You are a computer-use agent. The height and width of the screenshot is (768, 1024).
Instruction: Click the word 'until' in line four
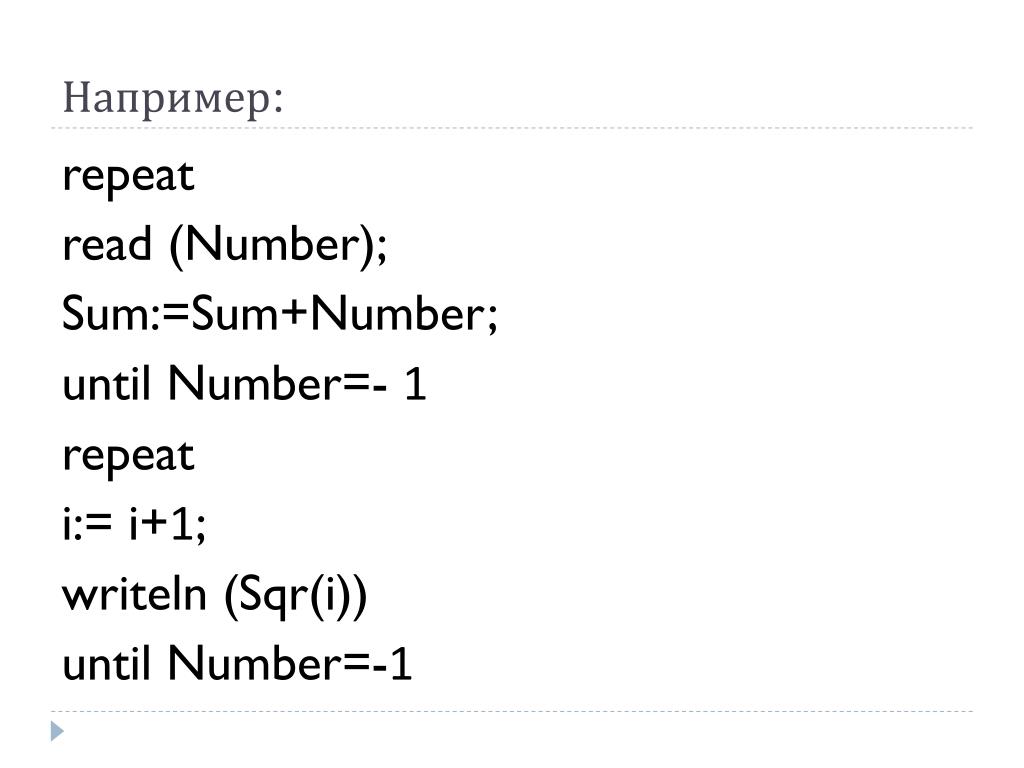(x=106, y=383)
